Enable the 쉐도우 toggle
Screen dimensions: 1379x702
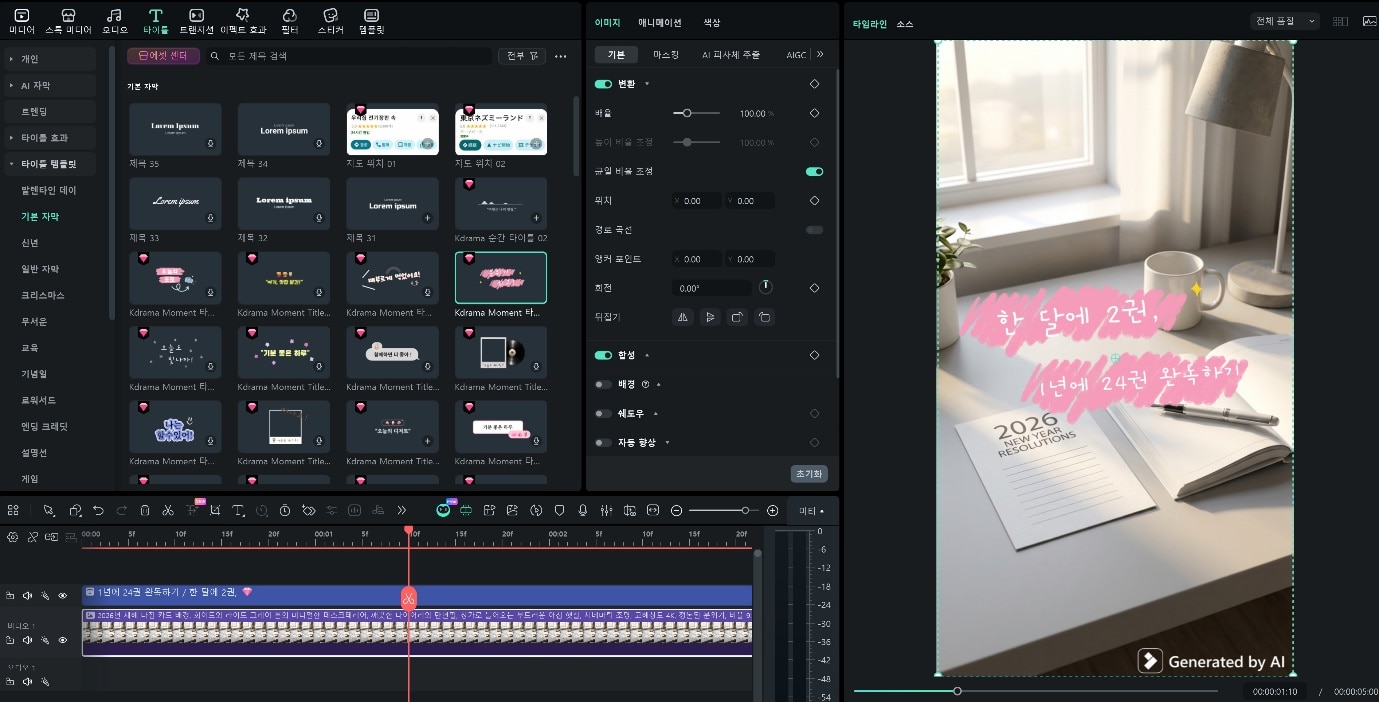pyautogui.click(x=603, y=413)
